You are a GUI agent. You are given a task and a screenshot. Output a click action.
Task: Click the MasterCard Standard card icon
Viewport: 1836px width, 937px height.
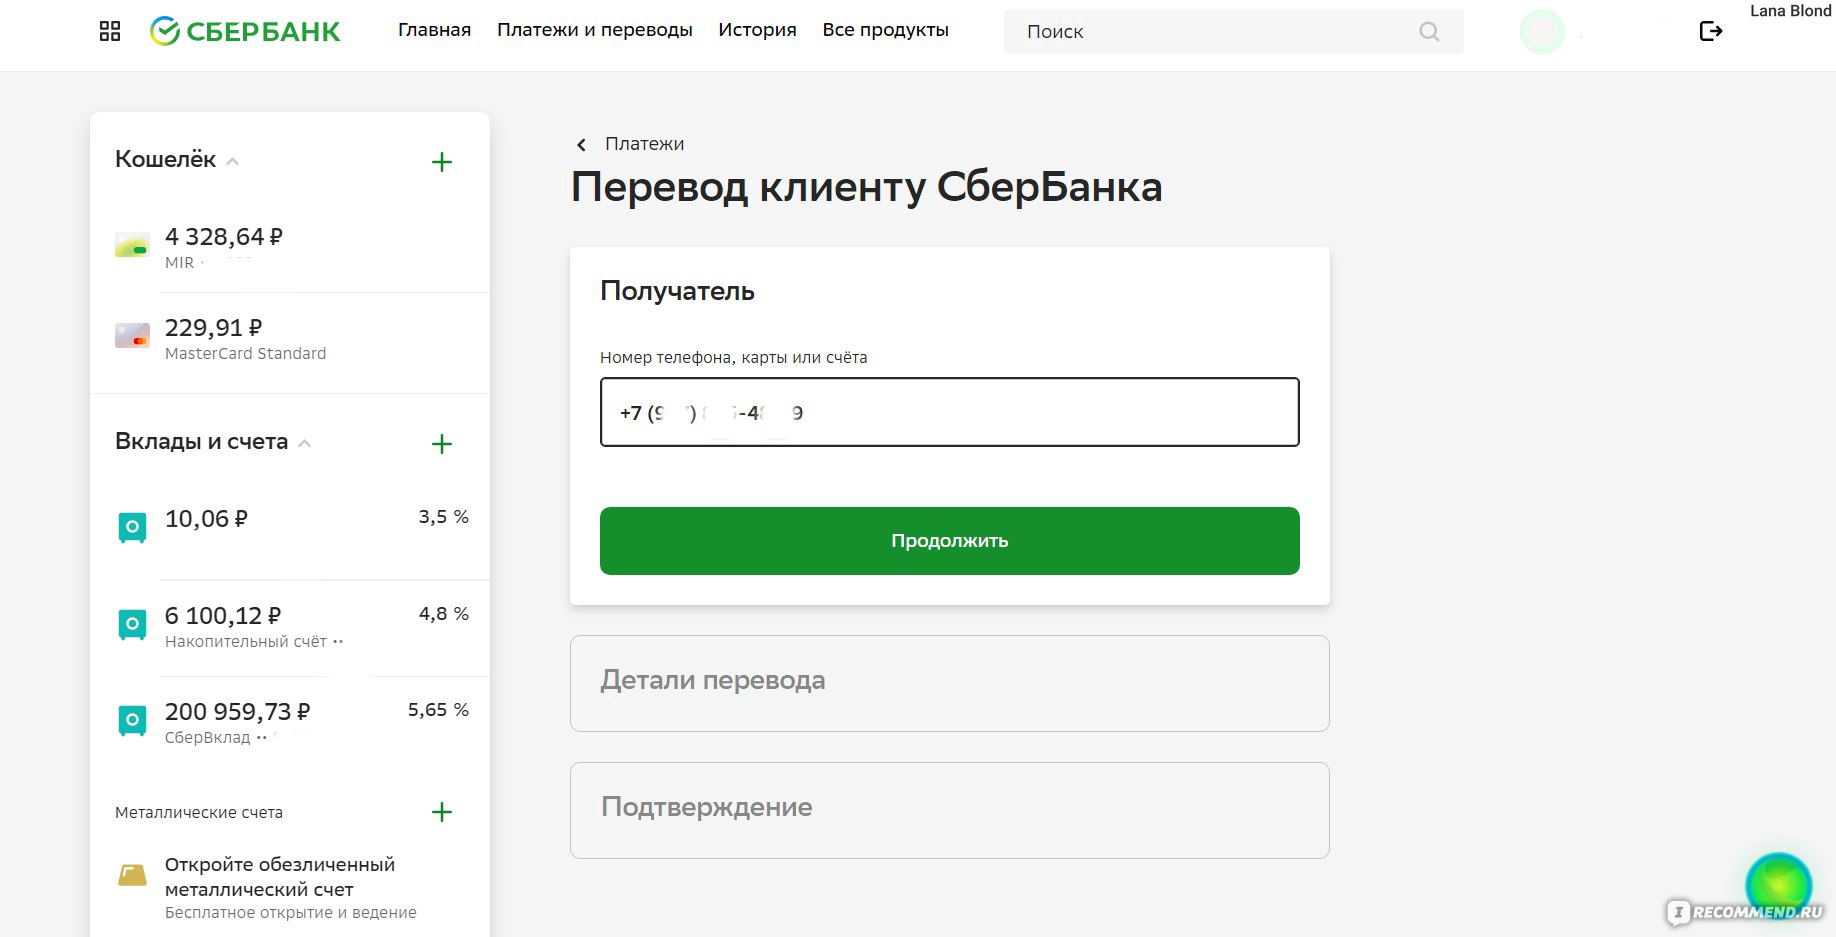(132, 335)
